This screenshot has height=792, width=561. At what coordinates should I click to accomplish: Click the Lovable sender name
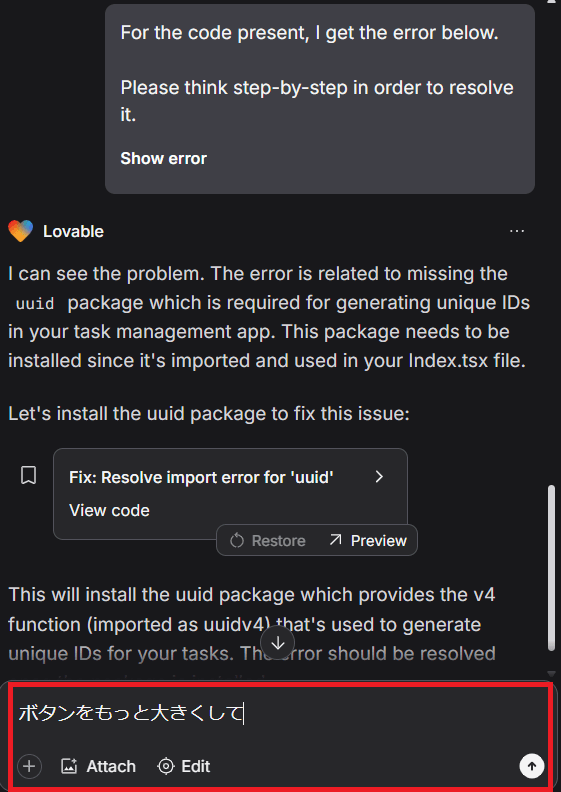(73, 231)
